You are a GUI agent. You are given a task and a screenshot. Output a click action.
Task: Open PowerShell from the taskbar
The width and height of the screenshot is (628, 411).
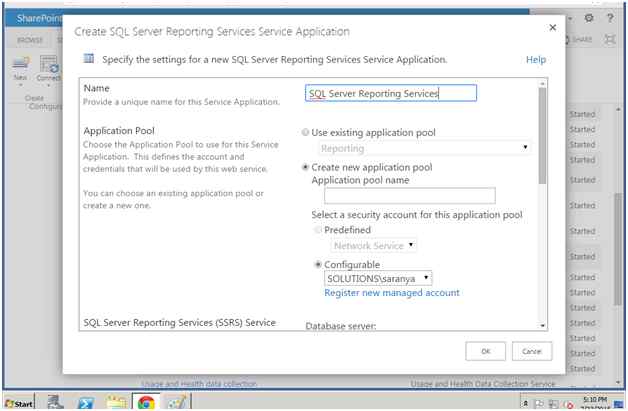(86, 402)
